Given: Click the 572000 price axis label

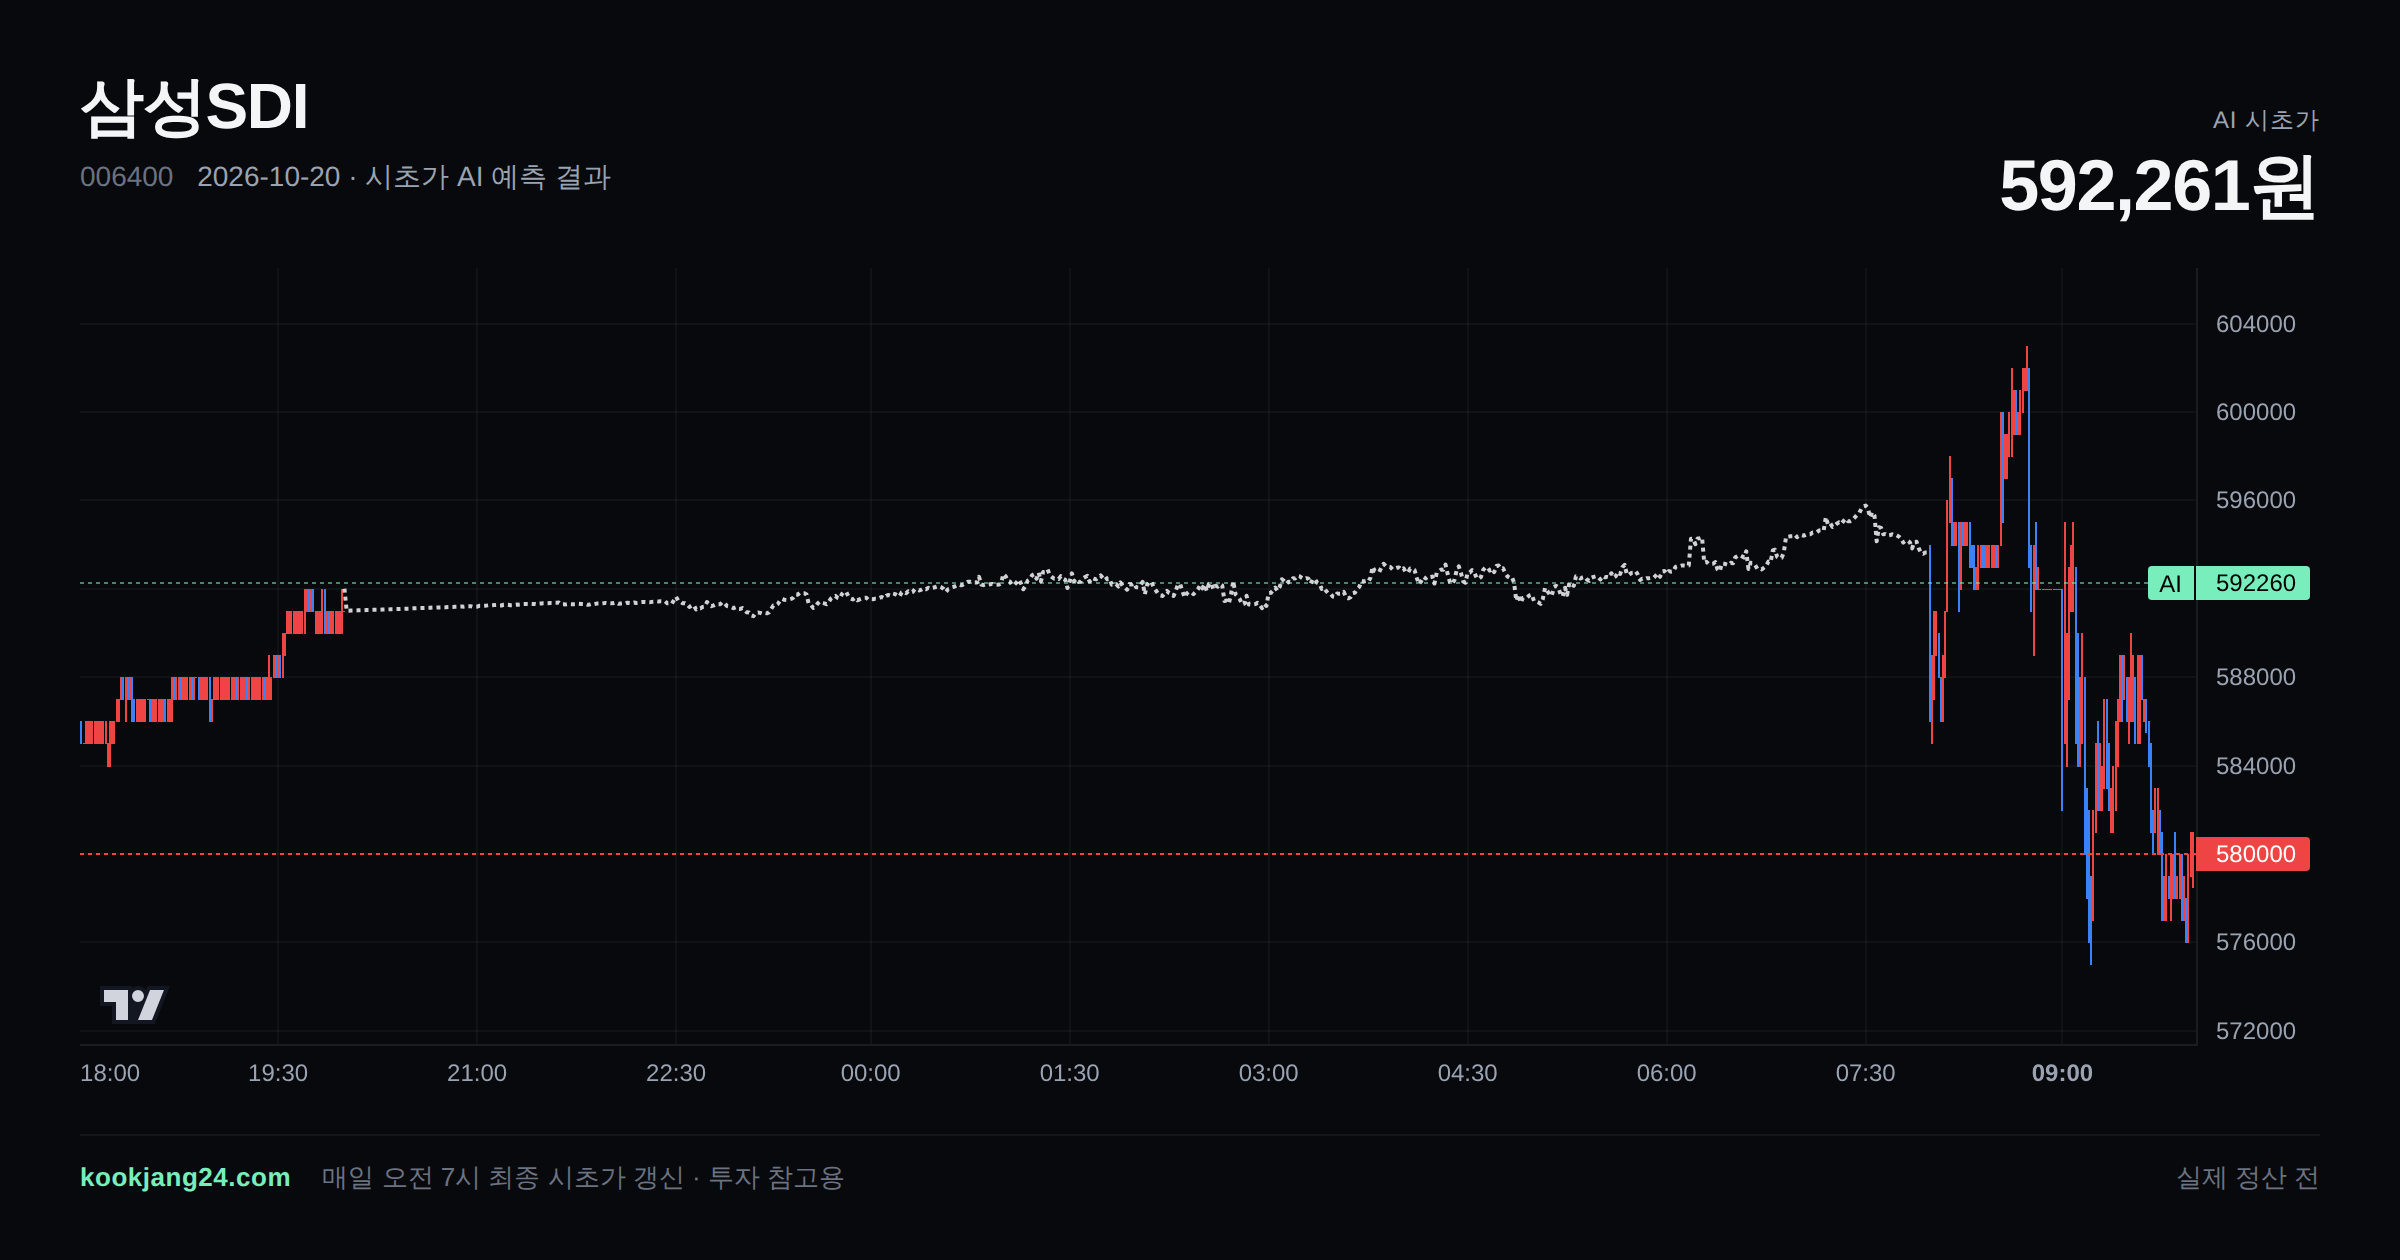Looking at the screenshot, I should click(2256, 1031).
